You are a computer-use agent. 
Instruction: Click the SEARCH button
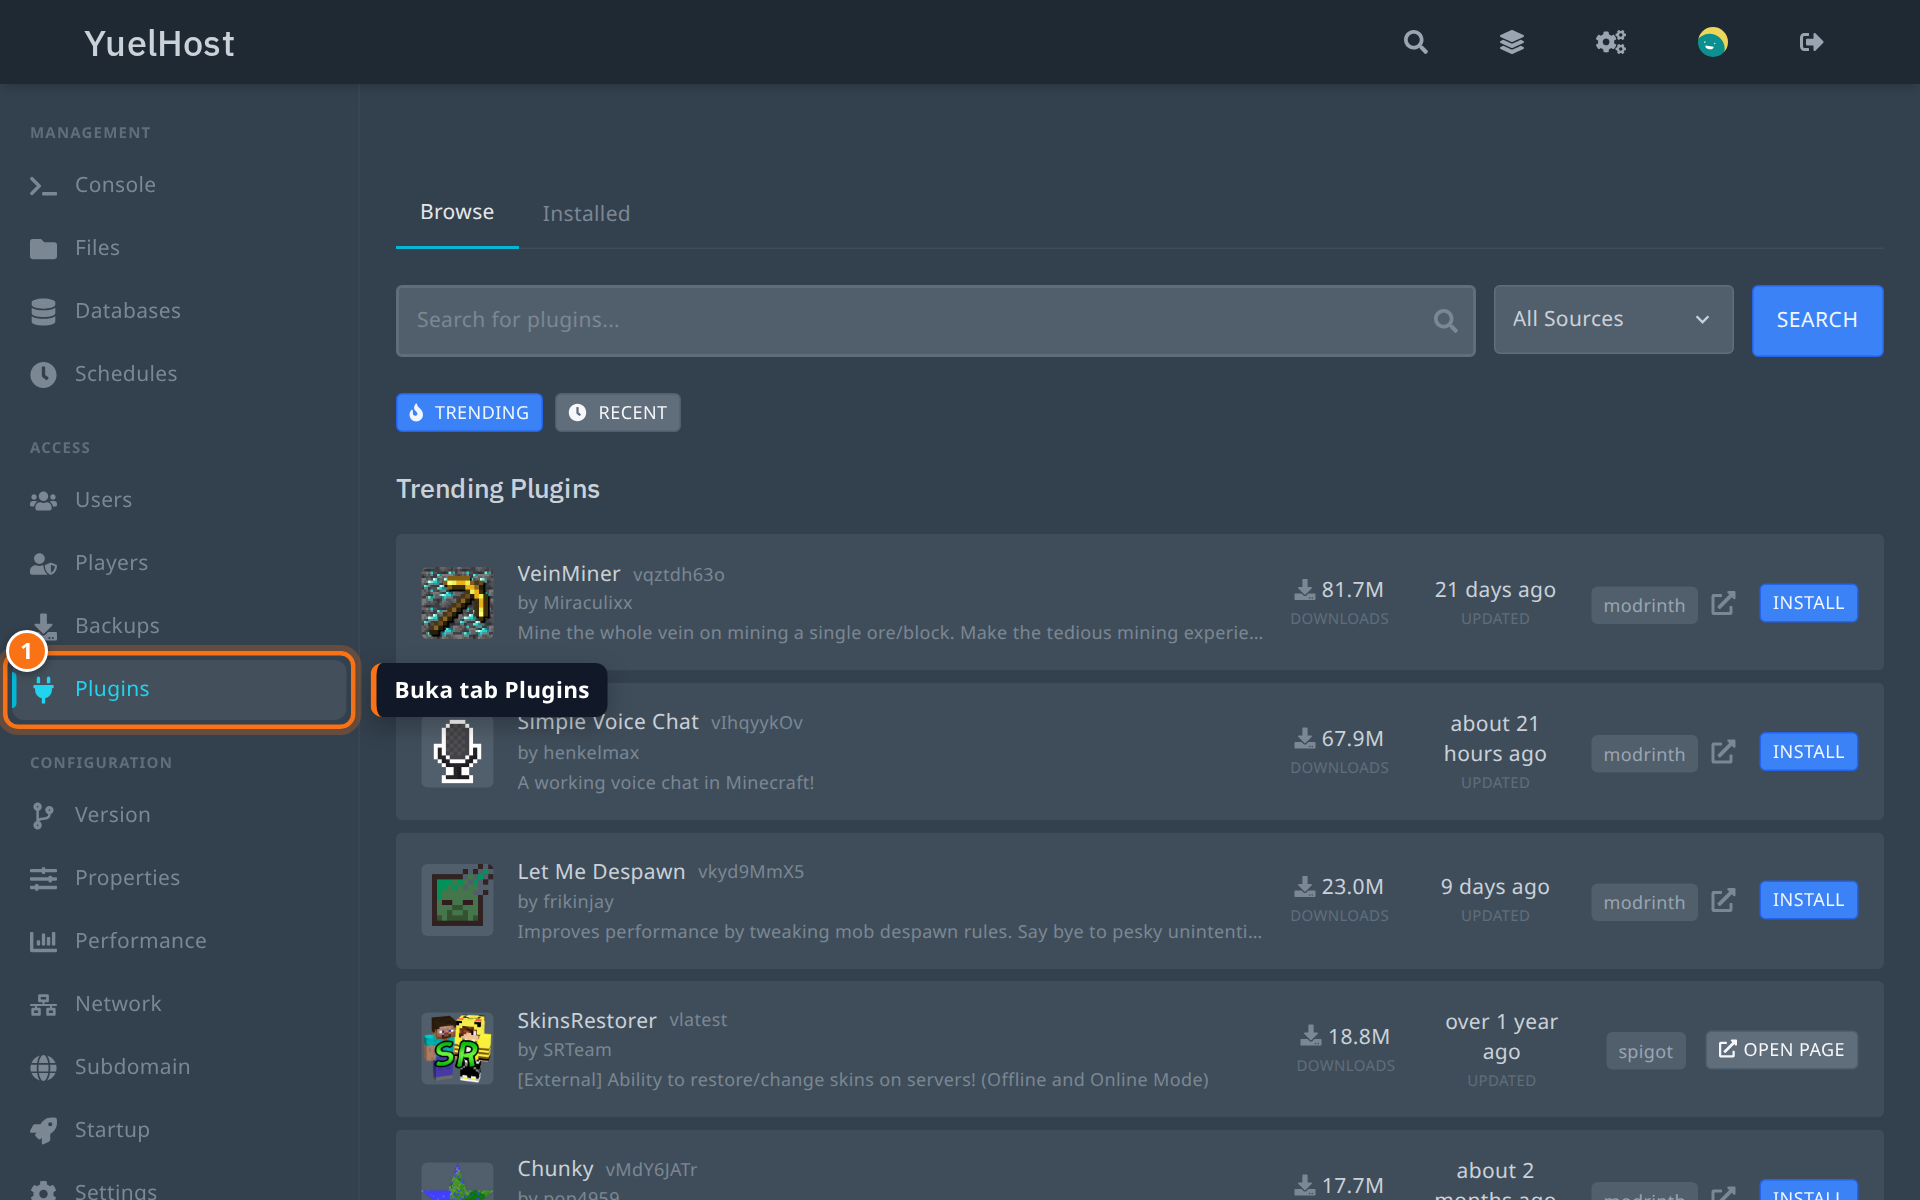tap(1817, 320)
